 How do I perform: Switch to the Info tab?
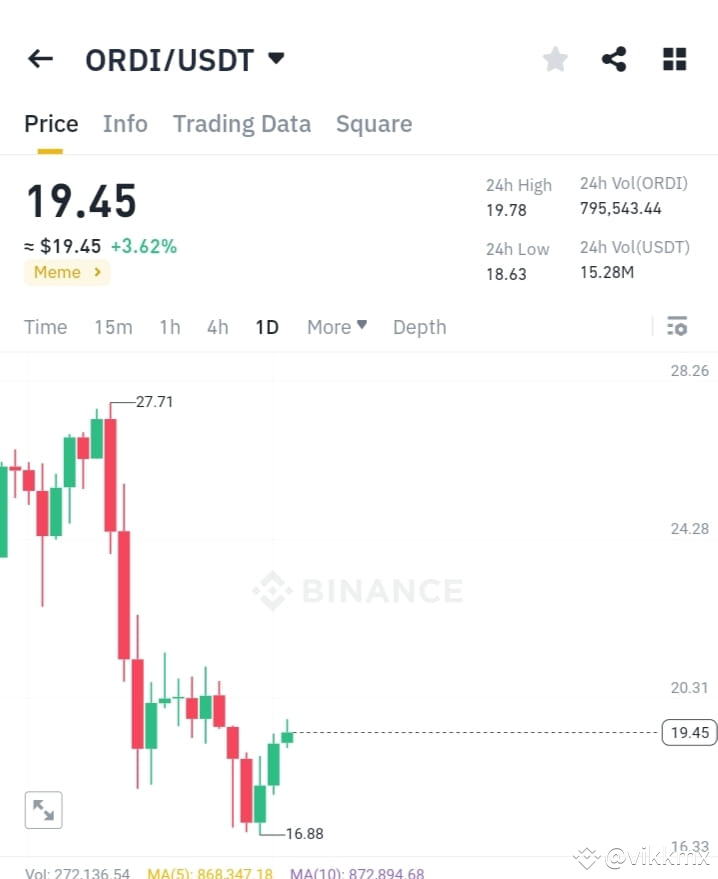[x=125, y=124]
